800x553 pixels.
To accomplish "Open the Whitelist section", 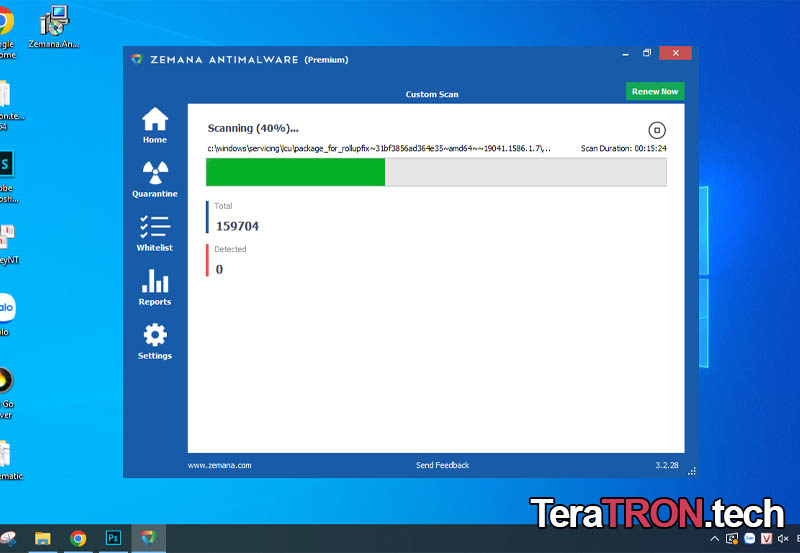I will (155, 233).
